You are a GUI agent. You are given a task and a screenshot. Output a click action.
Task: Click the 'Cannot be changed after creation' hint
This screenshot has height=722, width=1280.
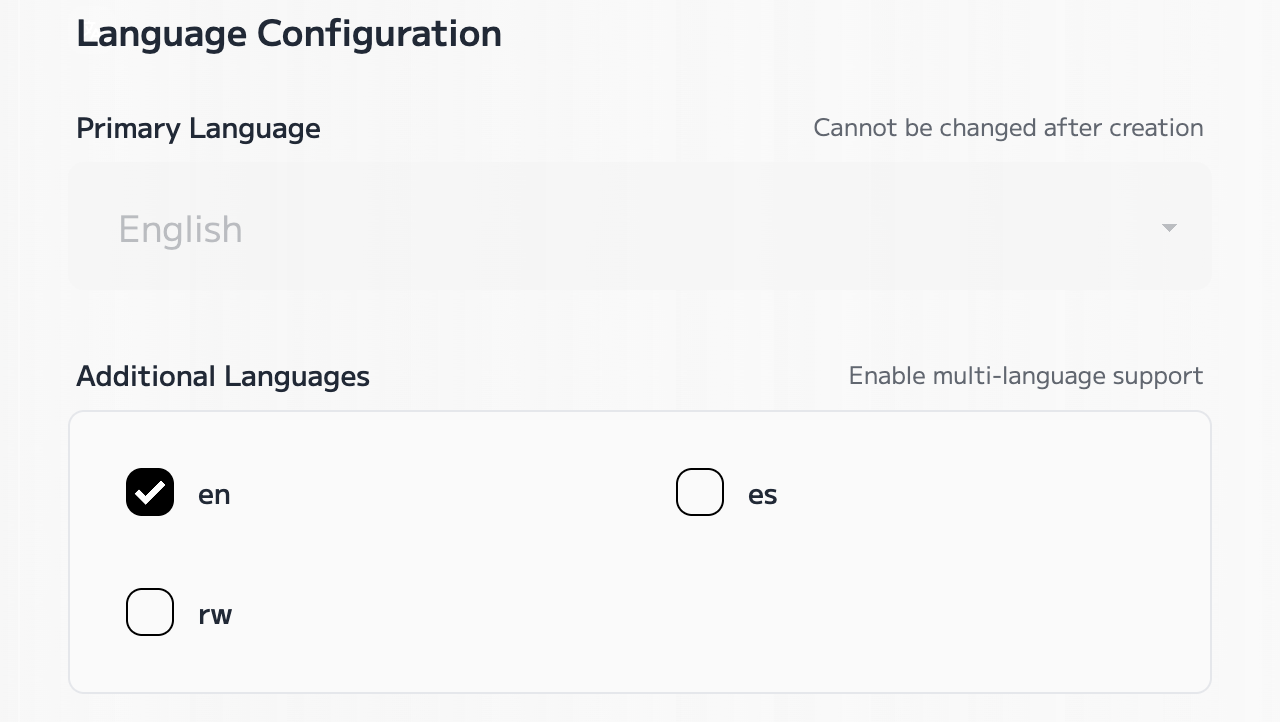point(1008,128)
